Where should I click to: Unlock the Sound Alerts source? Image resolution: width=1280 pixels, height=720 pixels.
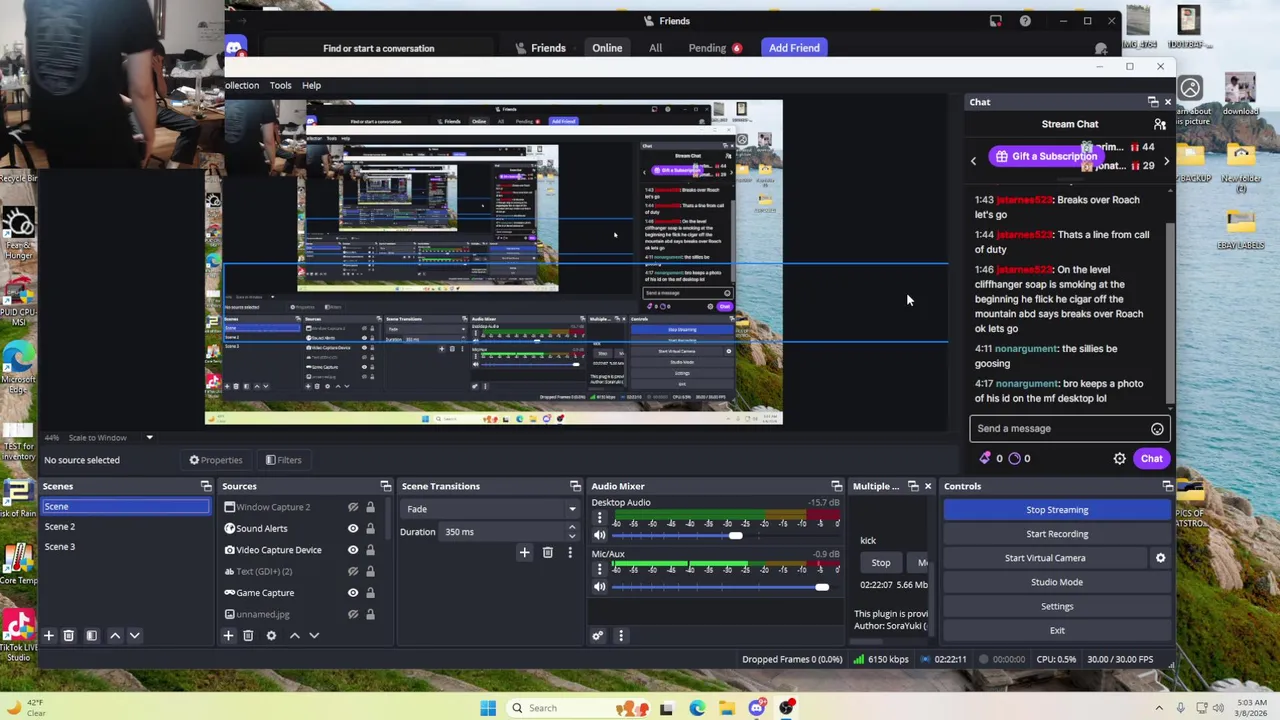click(x=370, y=528)
